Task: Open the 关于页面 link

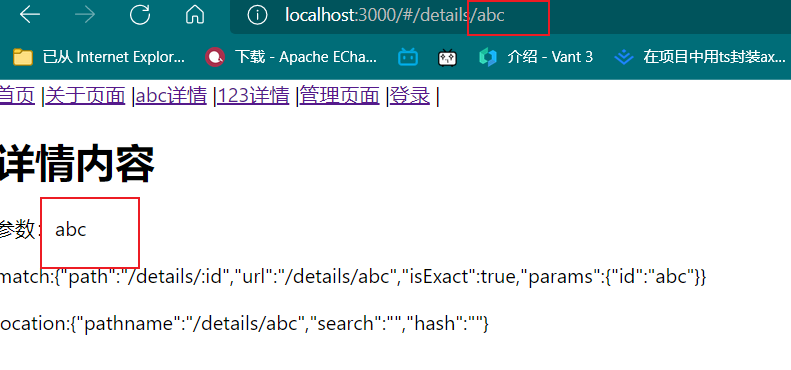Action: point(85,95)
